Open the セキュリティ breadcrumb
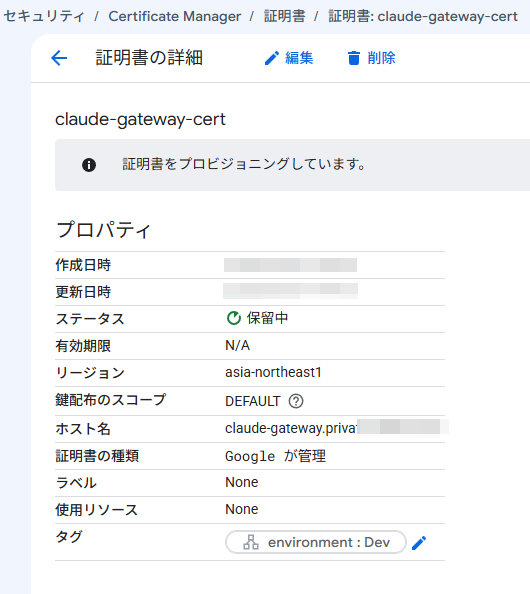 click(44, 16)
